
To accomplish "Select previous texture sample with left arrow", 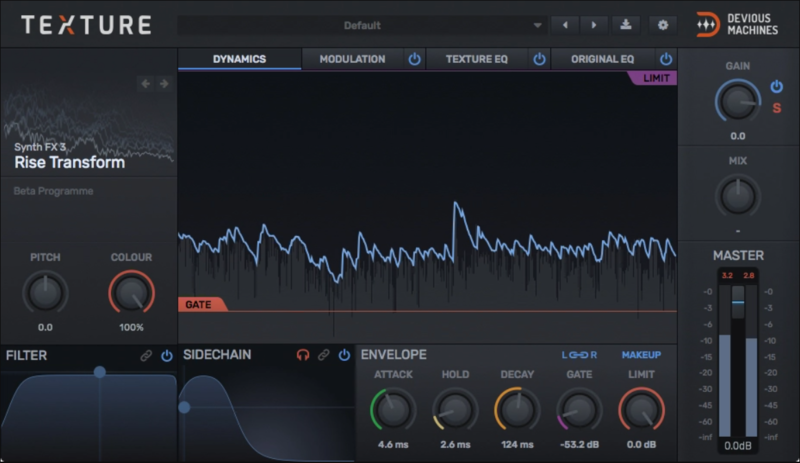I will [146, 84].
